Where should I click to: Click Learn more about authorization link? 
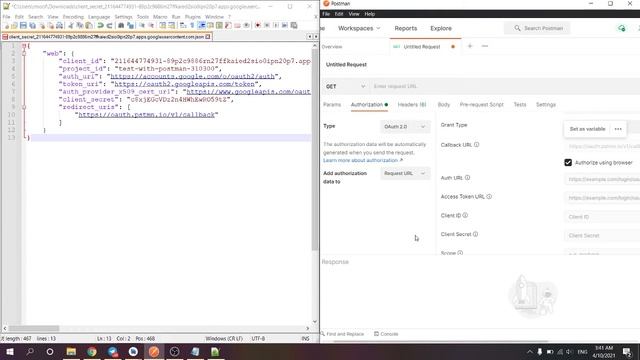(x=363, y=160)
